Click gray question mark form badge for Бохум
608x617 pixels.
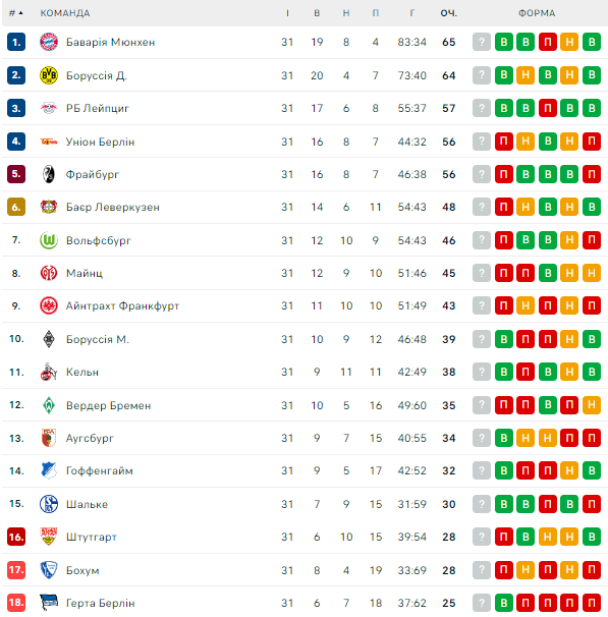(482, 570)
